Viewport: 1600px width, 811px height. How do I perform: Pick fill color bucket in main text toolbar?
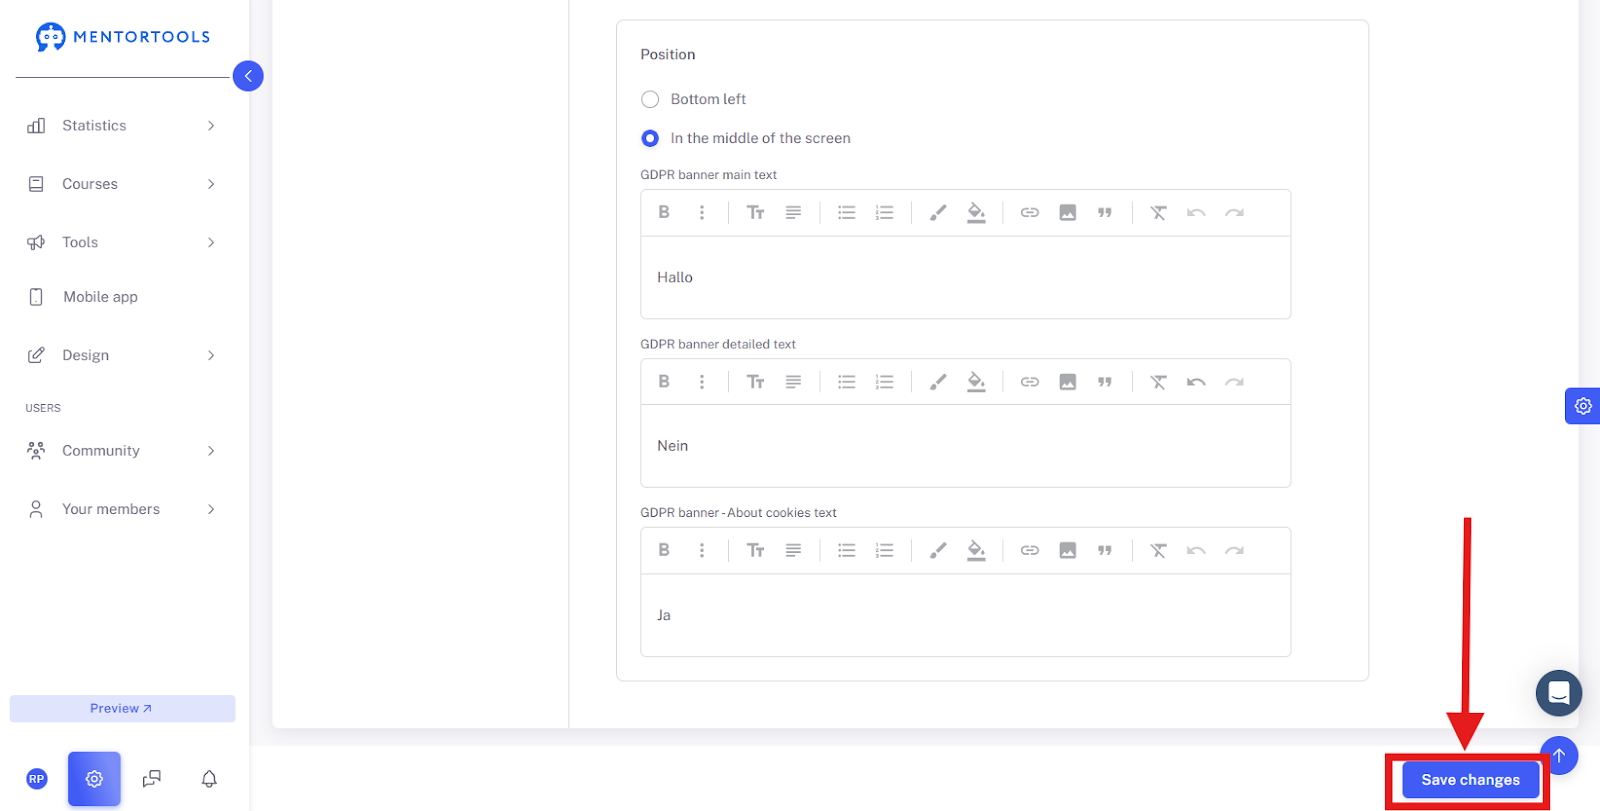coord(976,213)
